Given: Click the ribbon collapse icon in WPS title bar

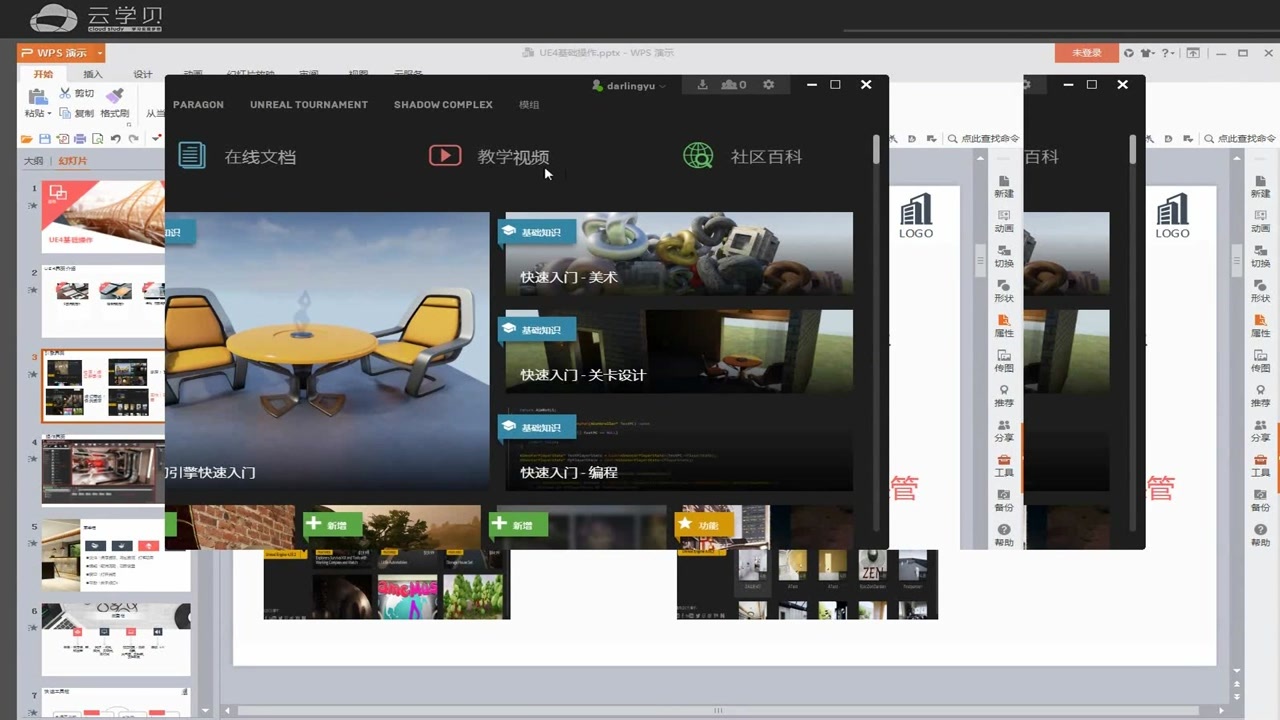Looking at the screenshot, I should (1193, 53).
